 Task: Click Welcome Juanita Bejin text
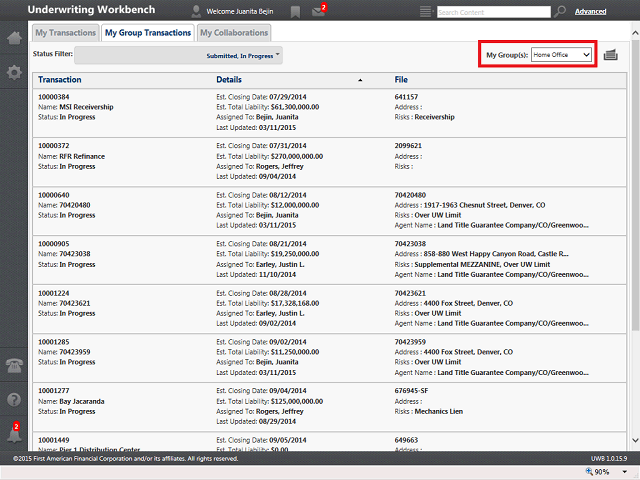(240, 11)
